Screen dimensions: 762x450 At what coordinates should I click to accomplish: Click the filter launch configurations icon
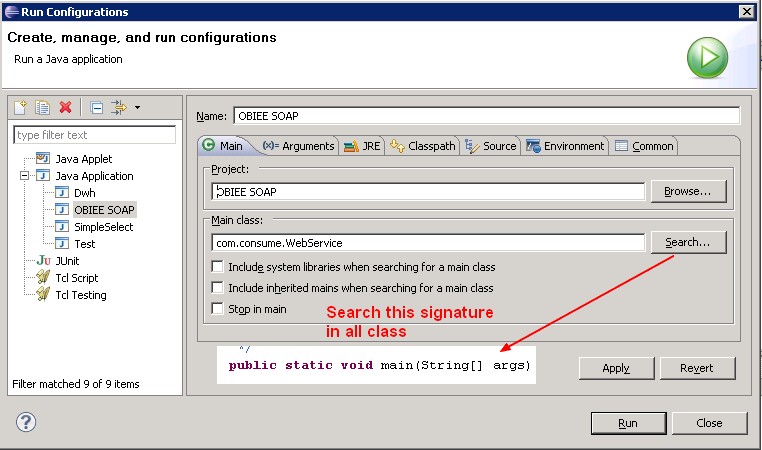tap(118, 108)
